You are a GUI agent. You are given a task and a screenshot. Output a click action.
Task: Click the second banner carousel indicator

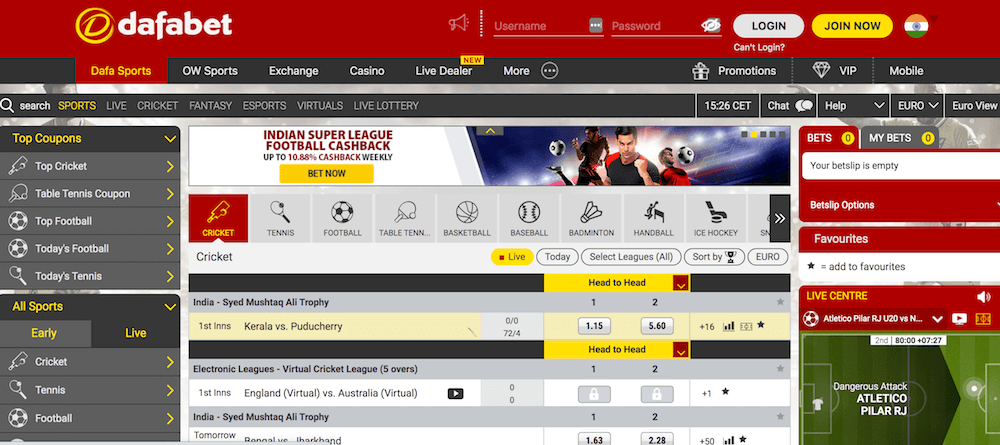[754, 135]
